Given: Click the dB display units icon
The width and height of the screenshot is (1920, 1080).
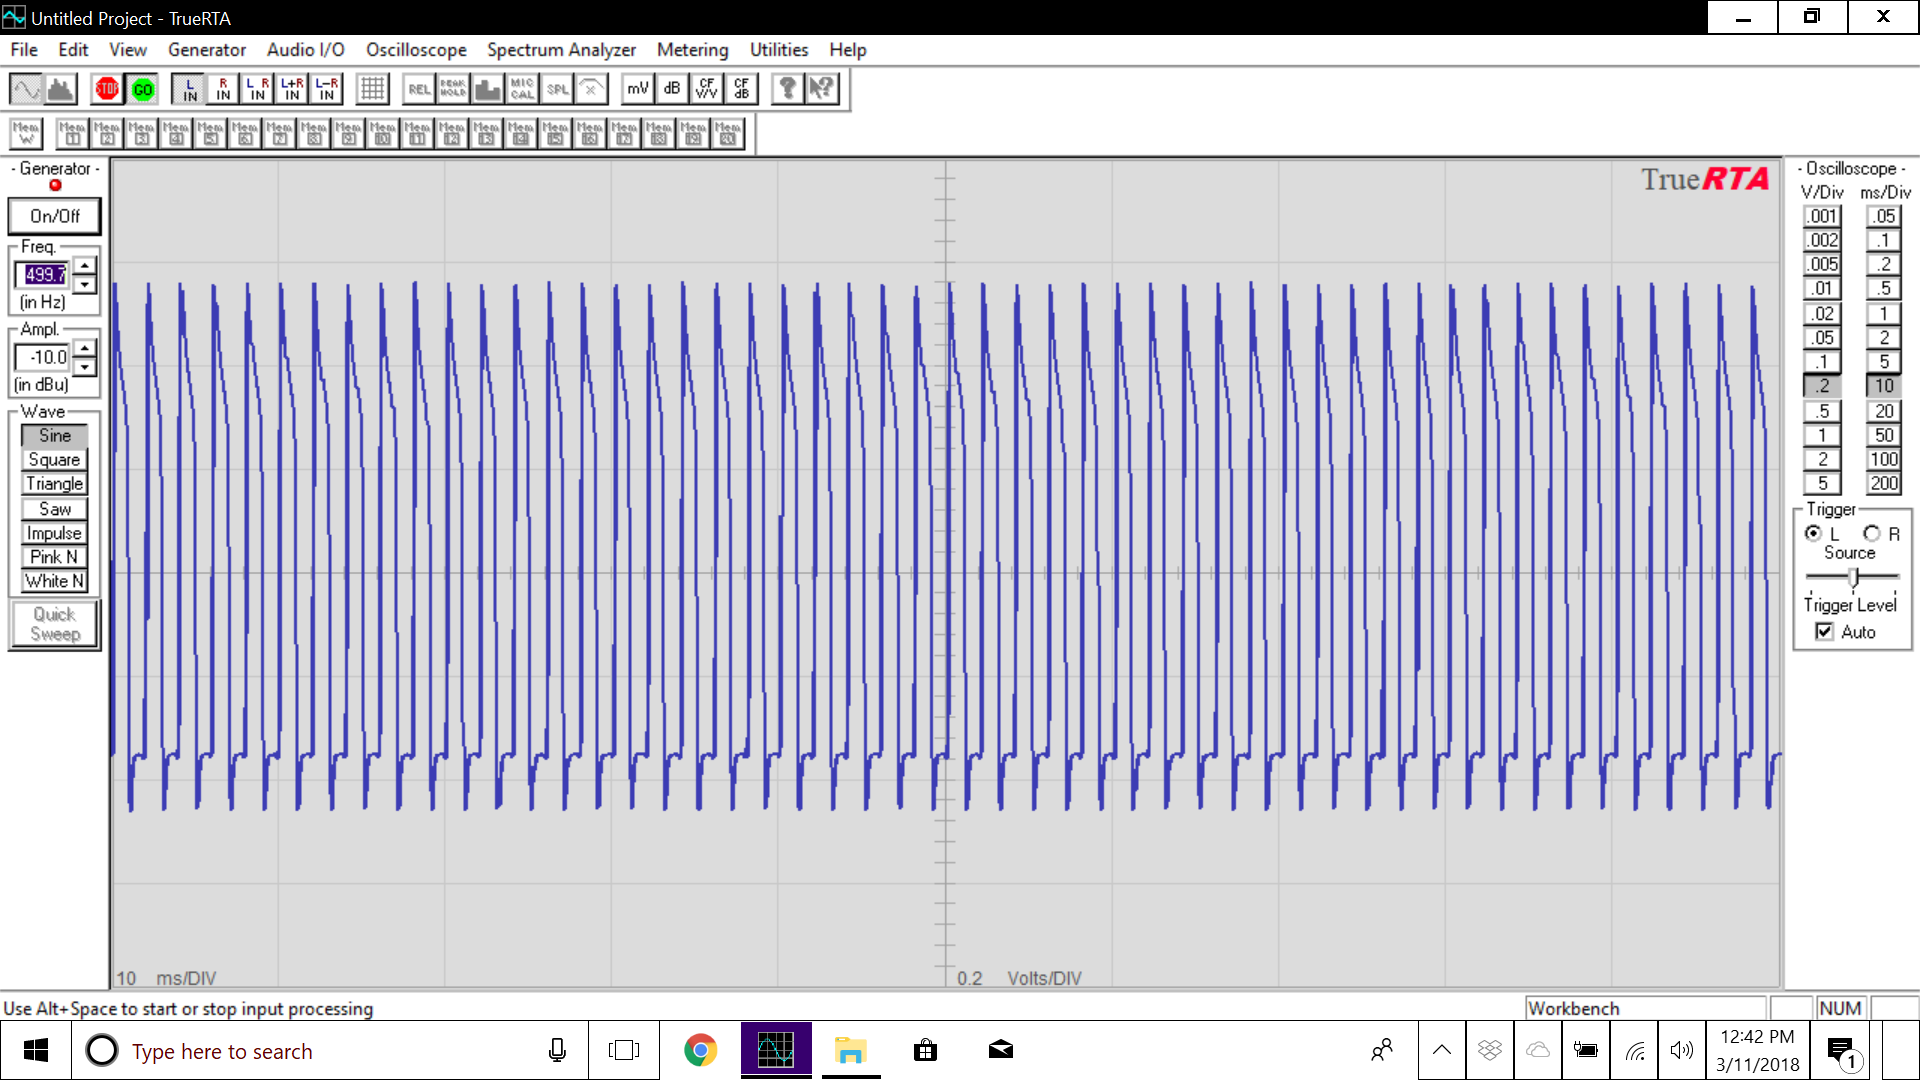Looking at the screenshot, I should (x=672, y=89).
